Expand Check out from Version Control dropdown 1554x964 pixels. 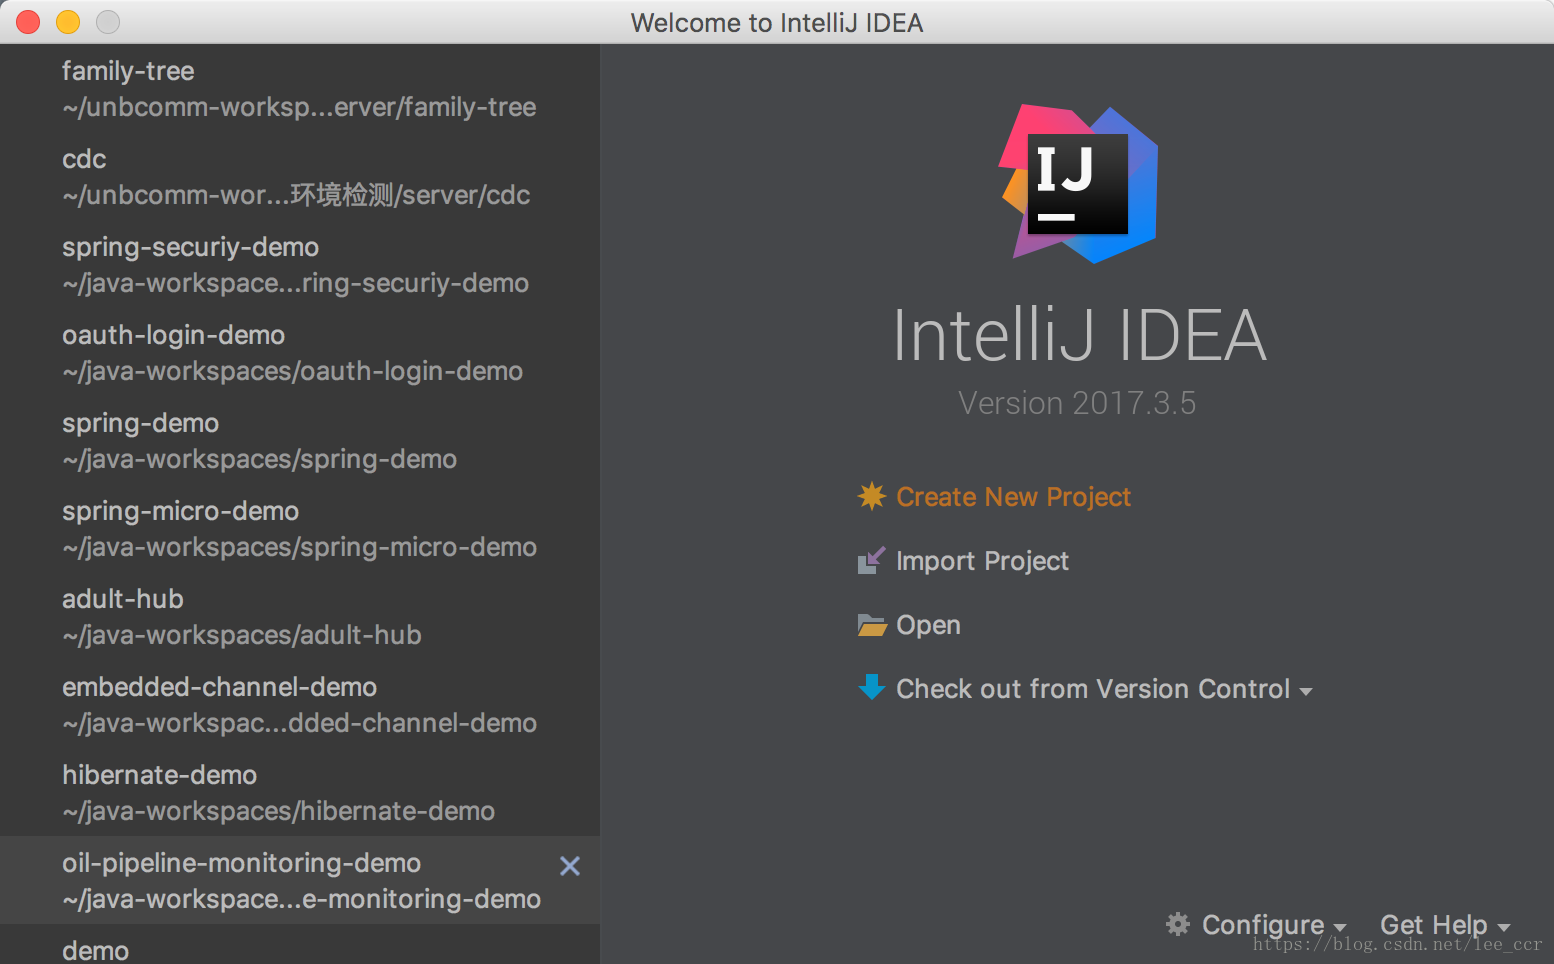tap(1104, 689)
